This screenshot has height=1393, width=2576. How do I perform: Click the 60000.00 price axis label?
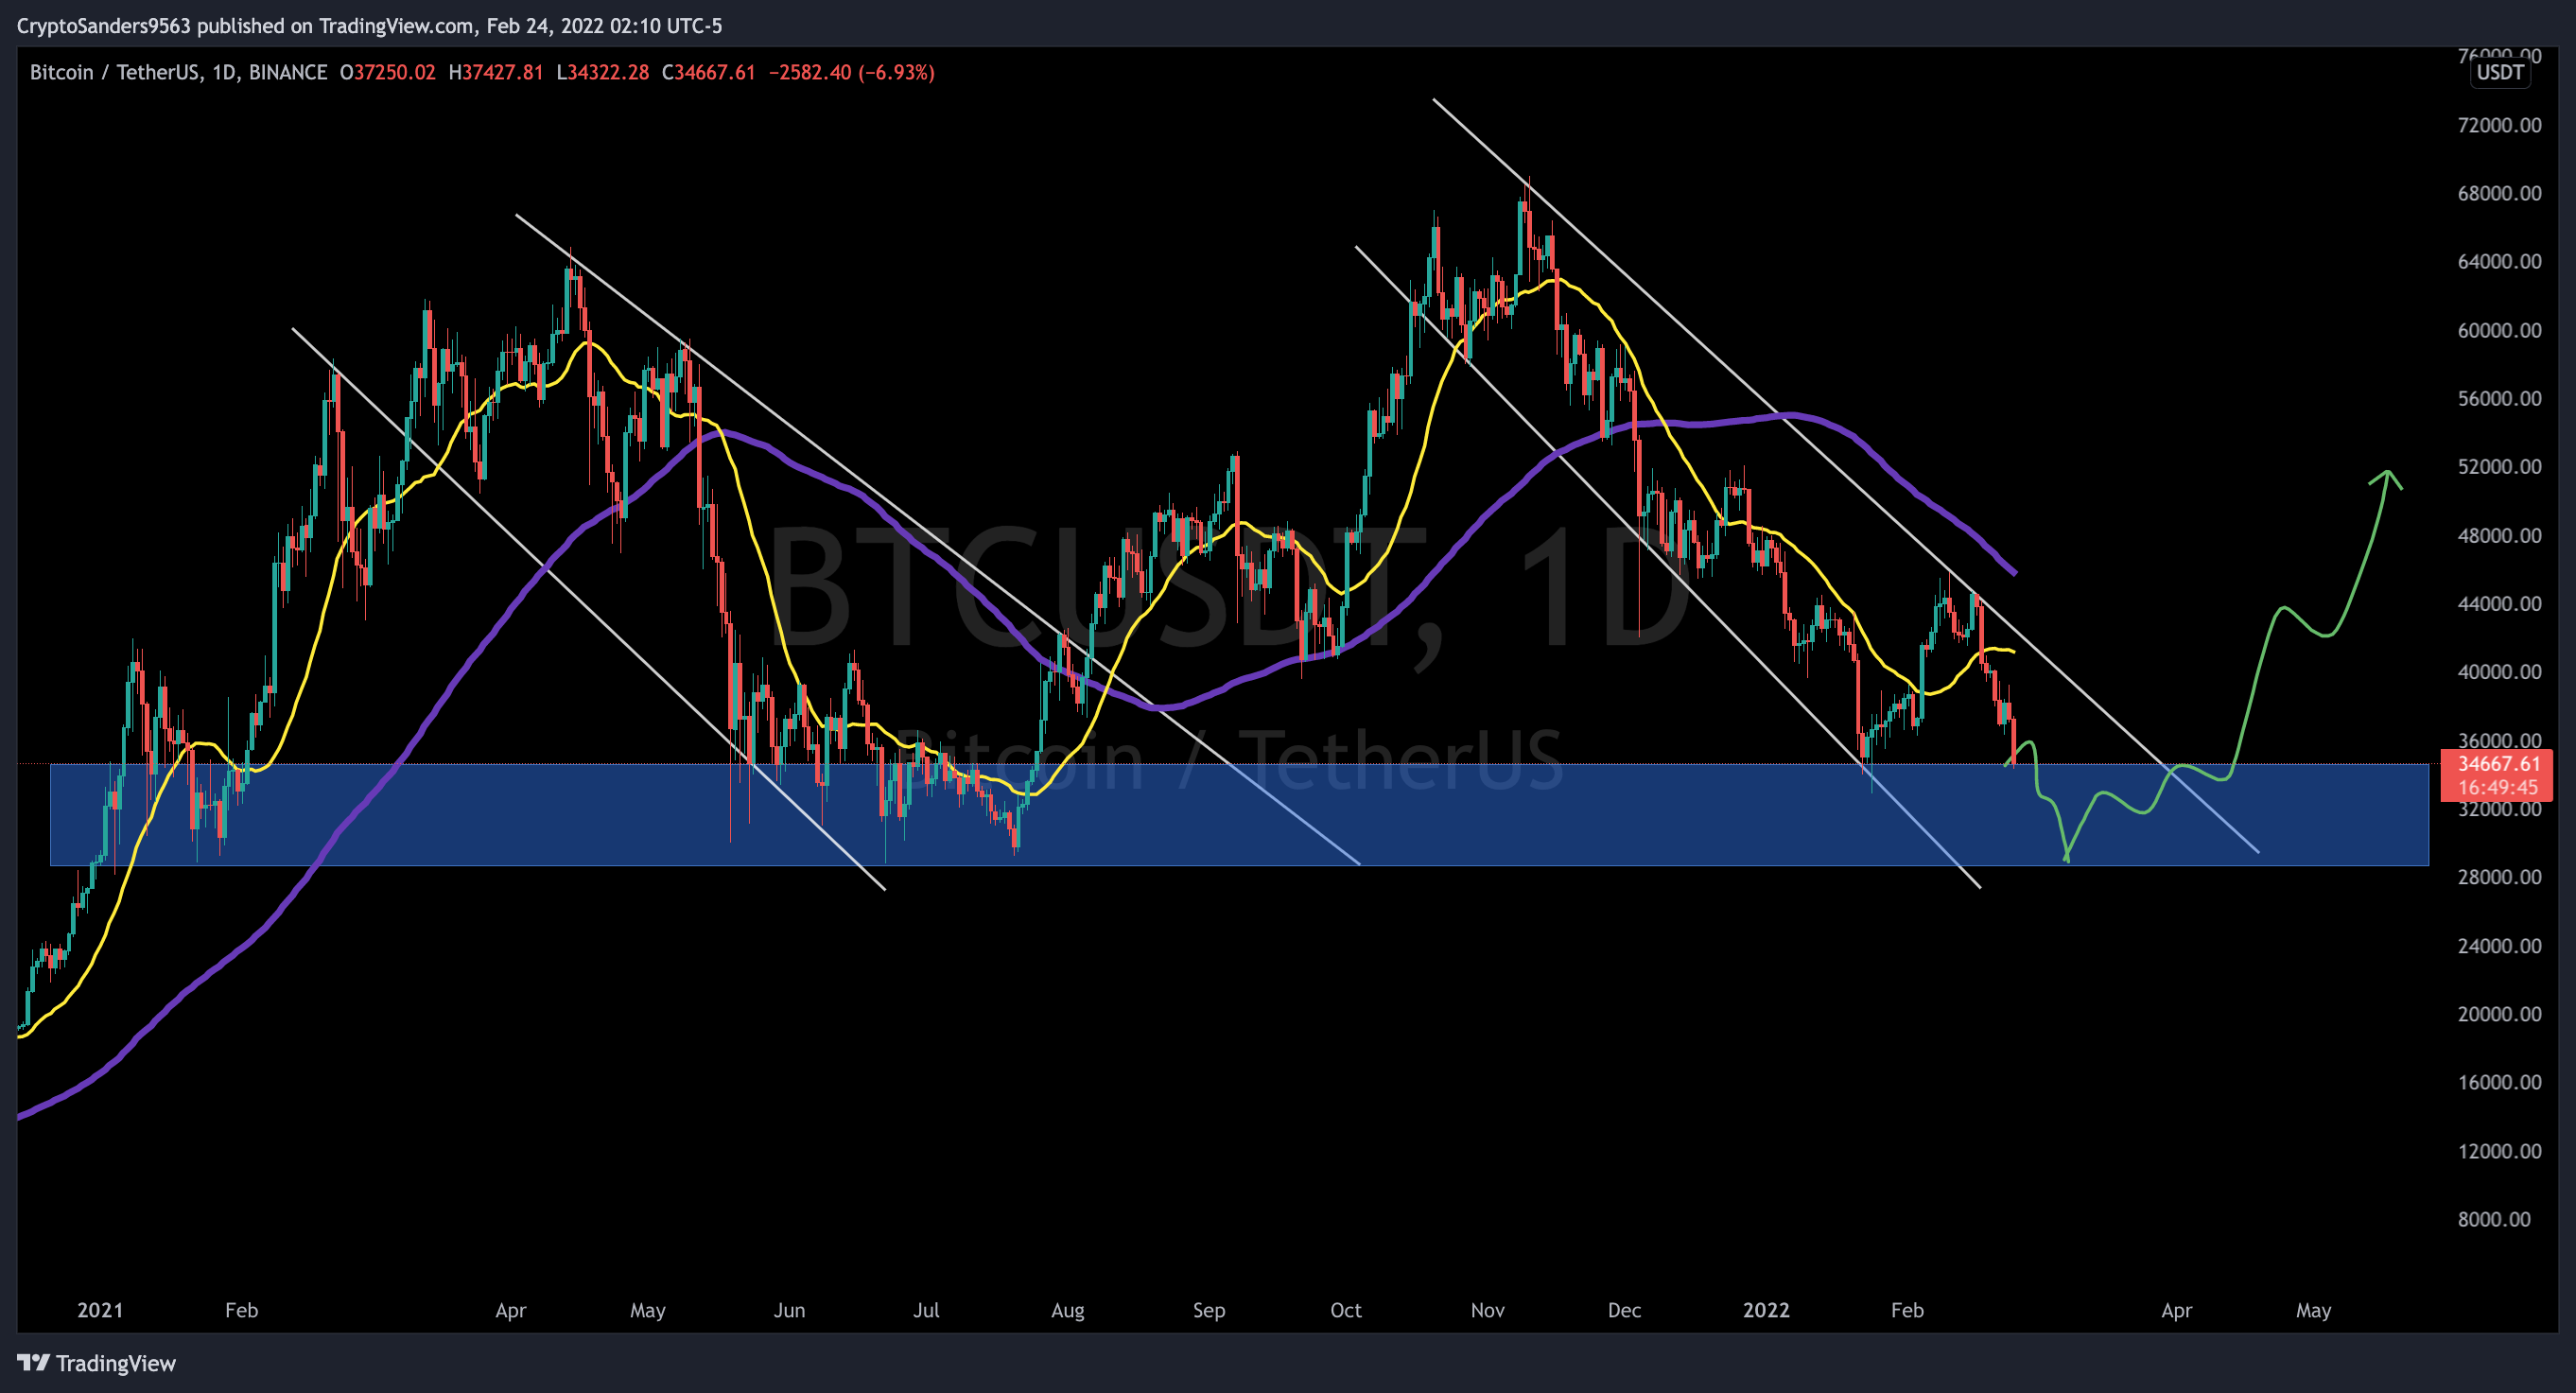point(2499,330)
